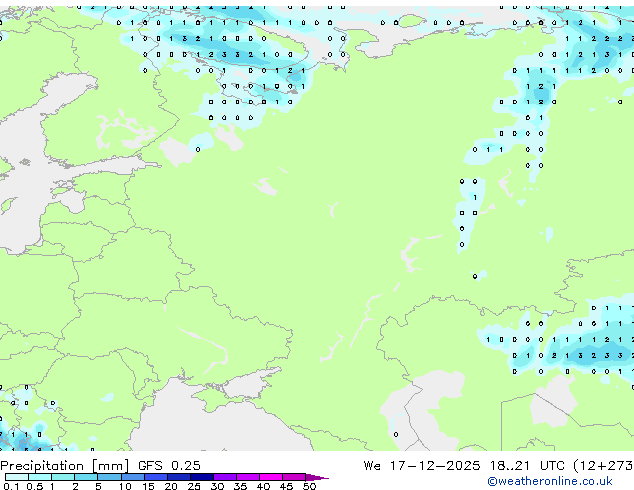Image resolution: width=634 pixels, height=490 pixels.
Task: Click the 'Precipitation [mm]' title text
Action: 65,466
